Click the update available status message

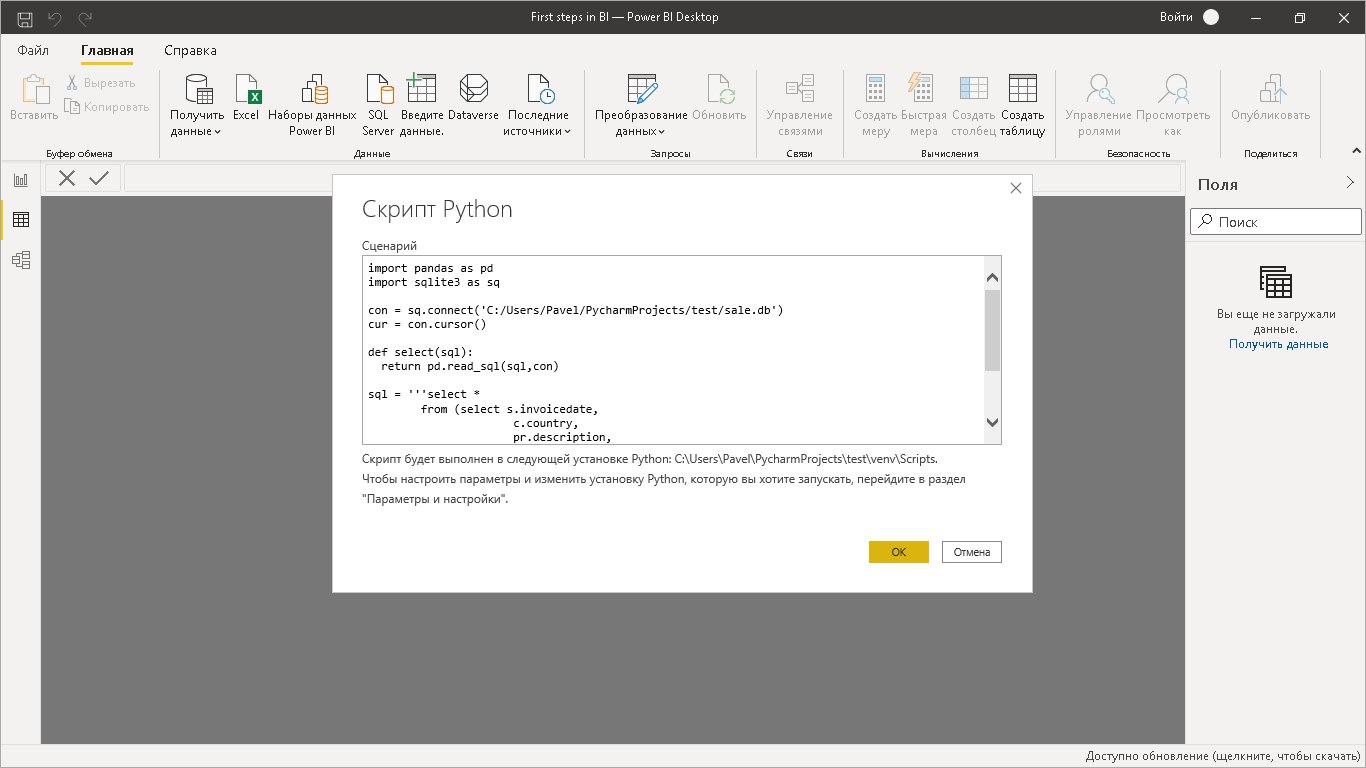pos(1223,756)
